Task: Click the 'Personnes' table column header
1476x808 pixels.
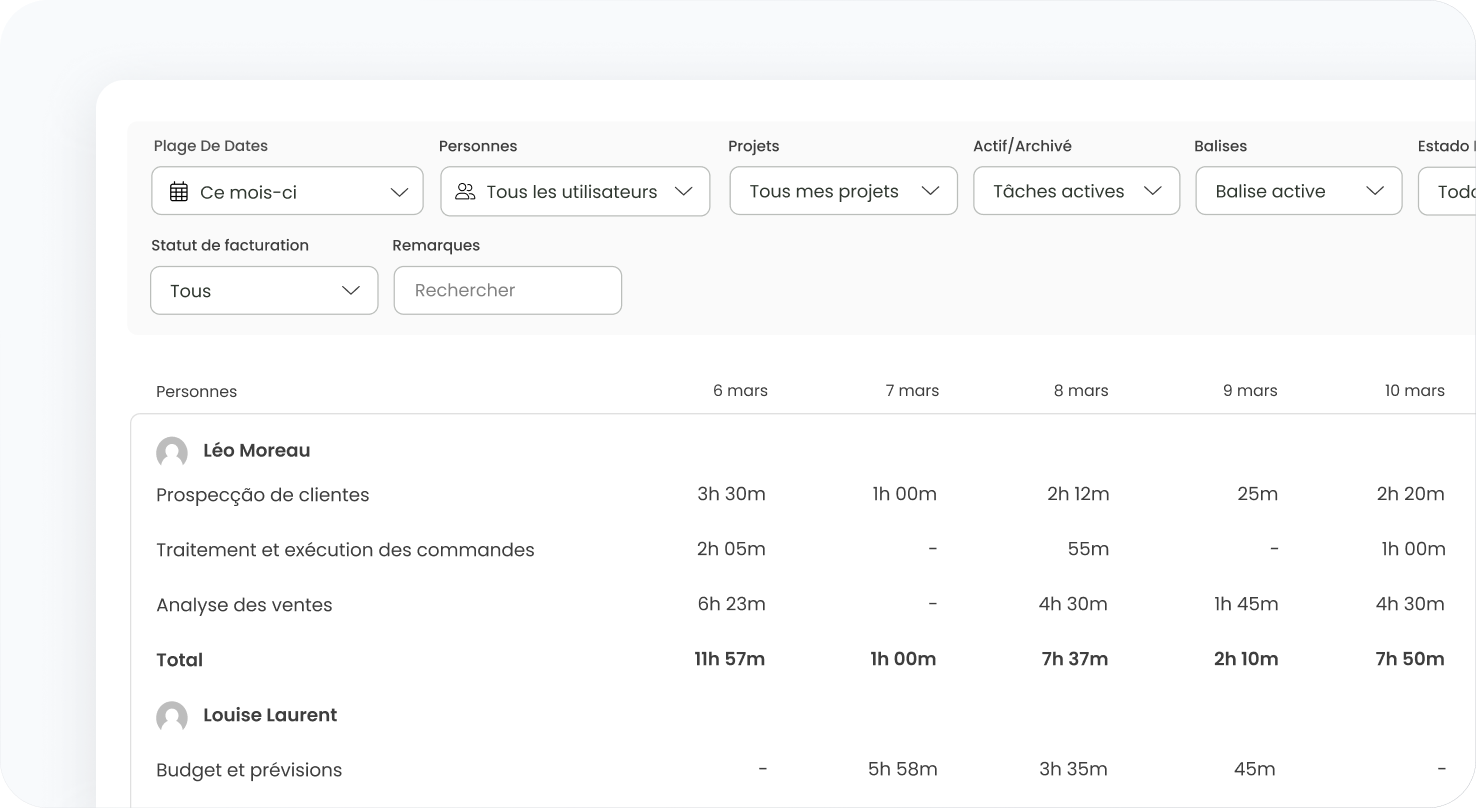Action: [x=196, y=392]
